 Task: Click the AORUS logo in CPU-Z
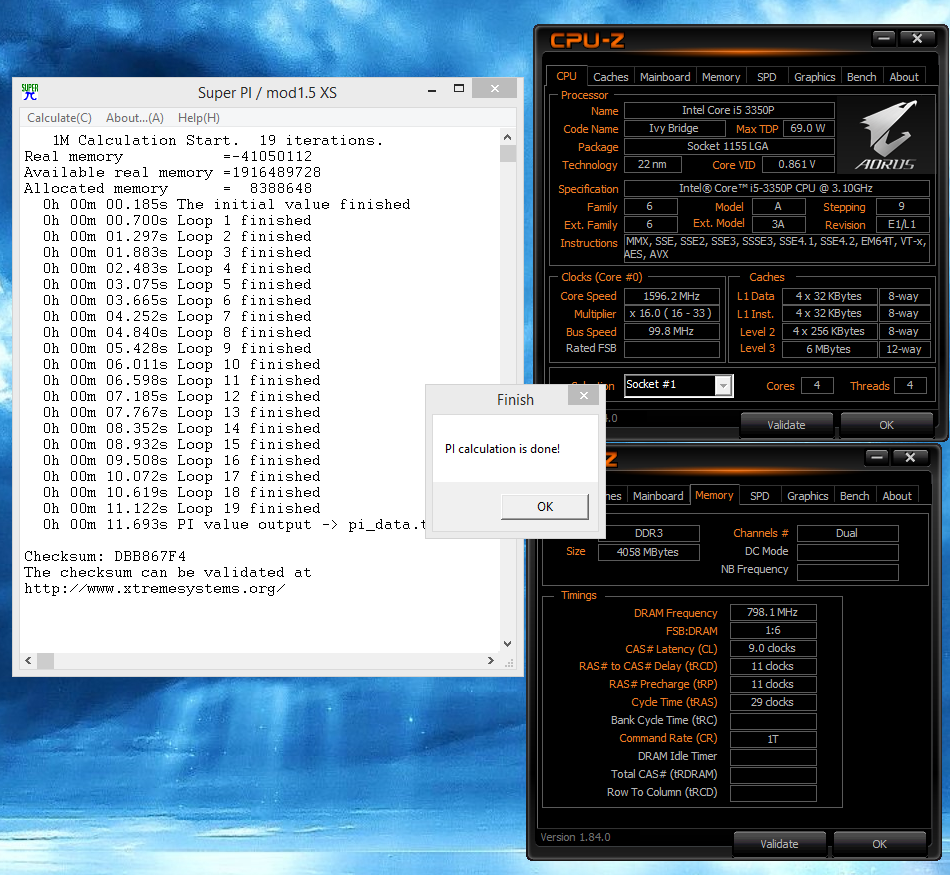point(886,136)
